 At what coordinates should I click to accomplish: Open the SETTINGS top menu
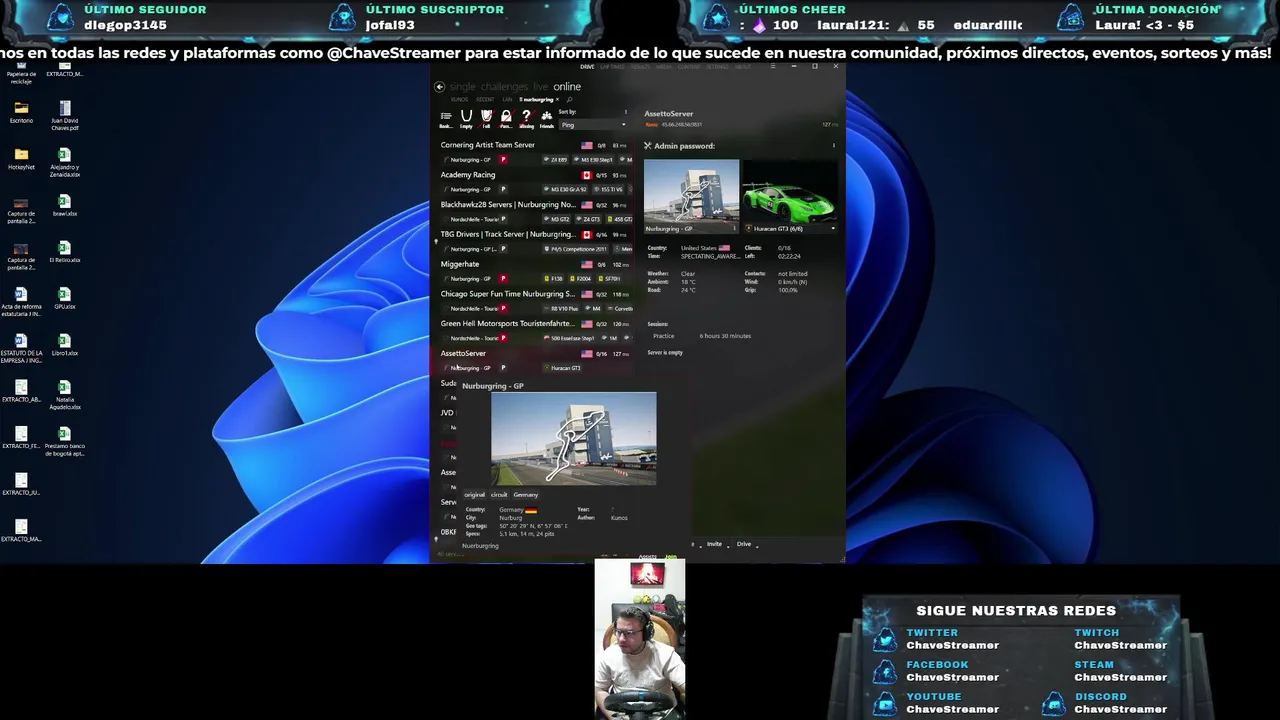[x=717, y=67]
